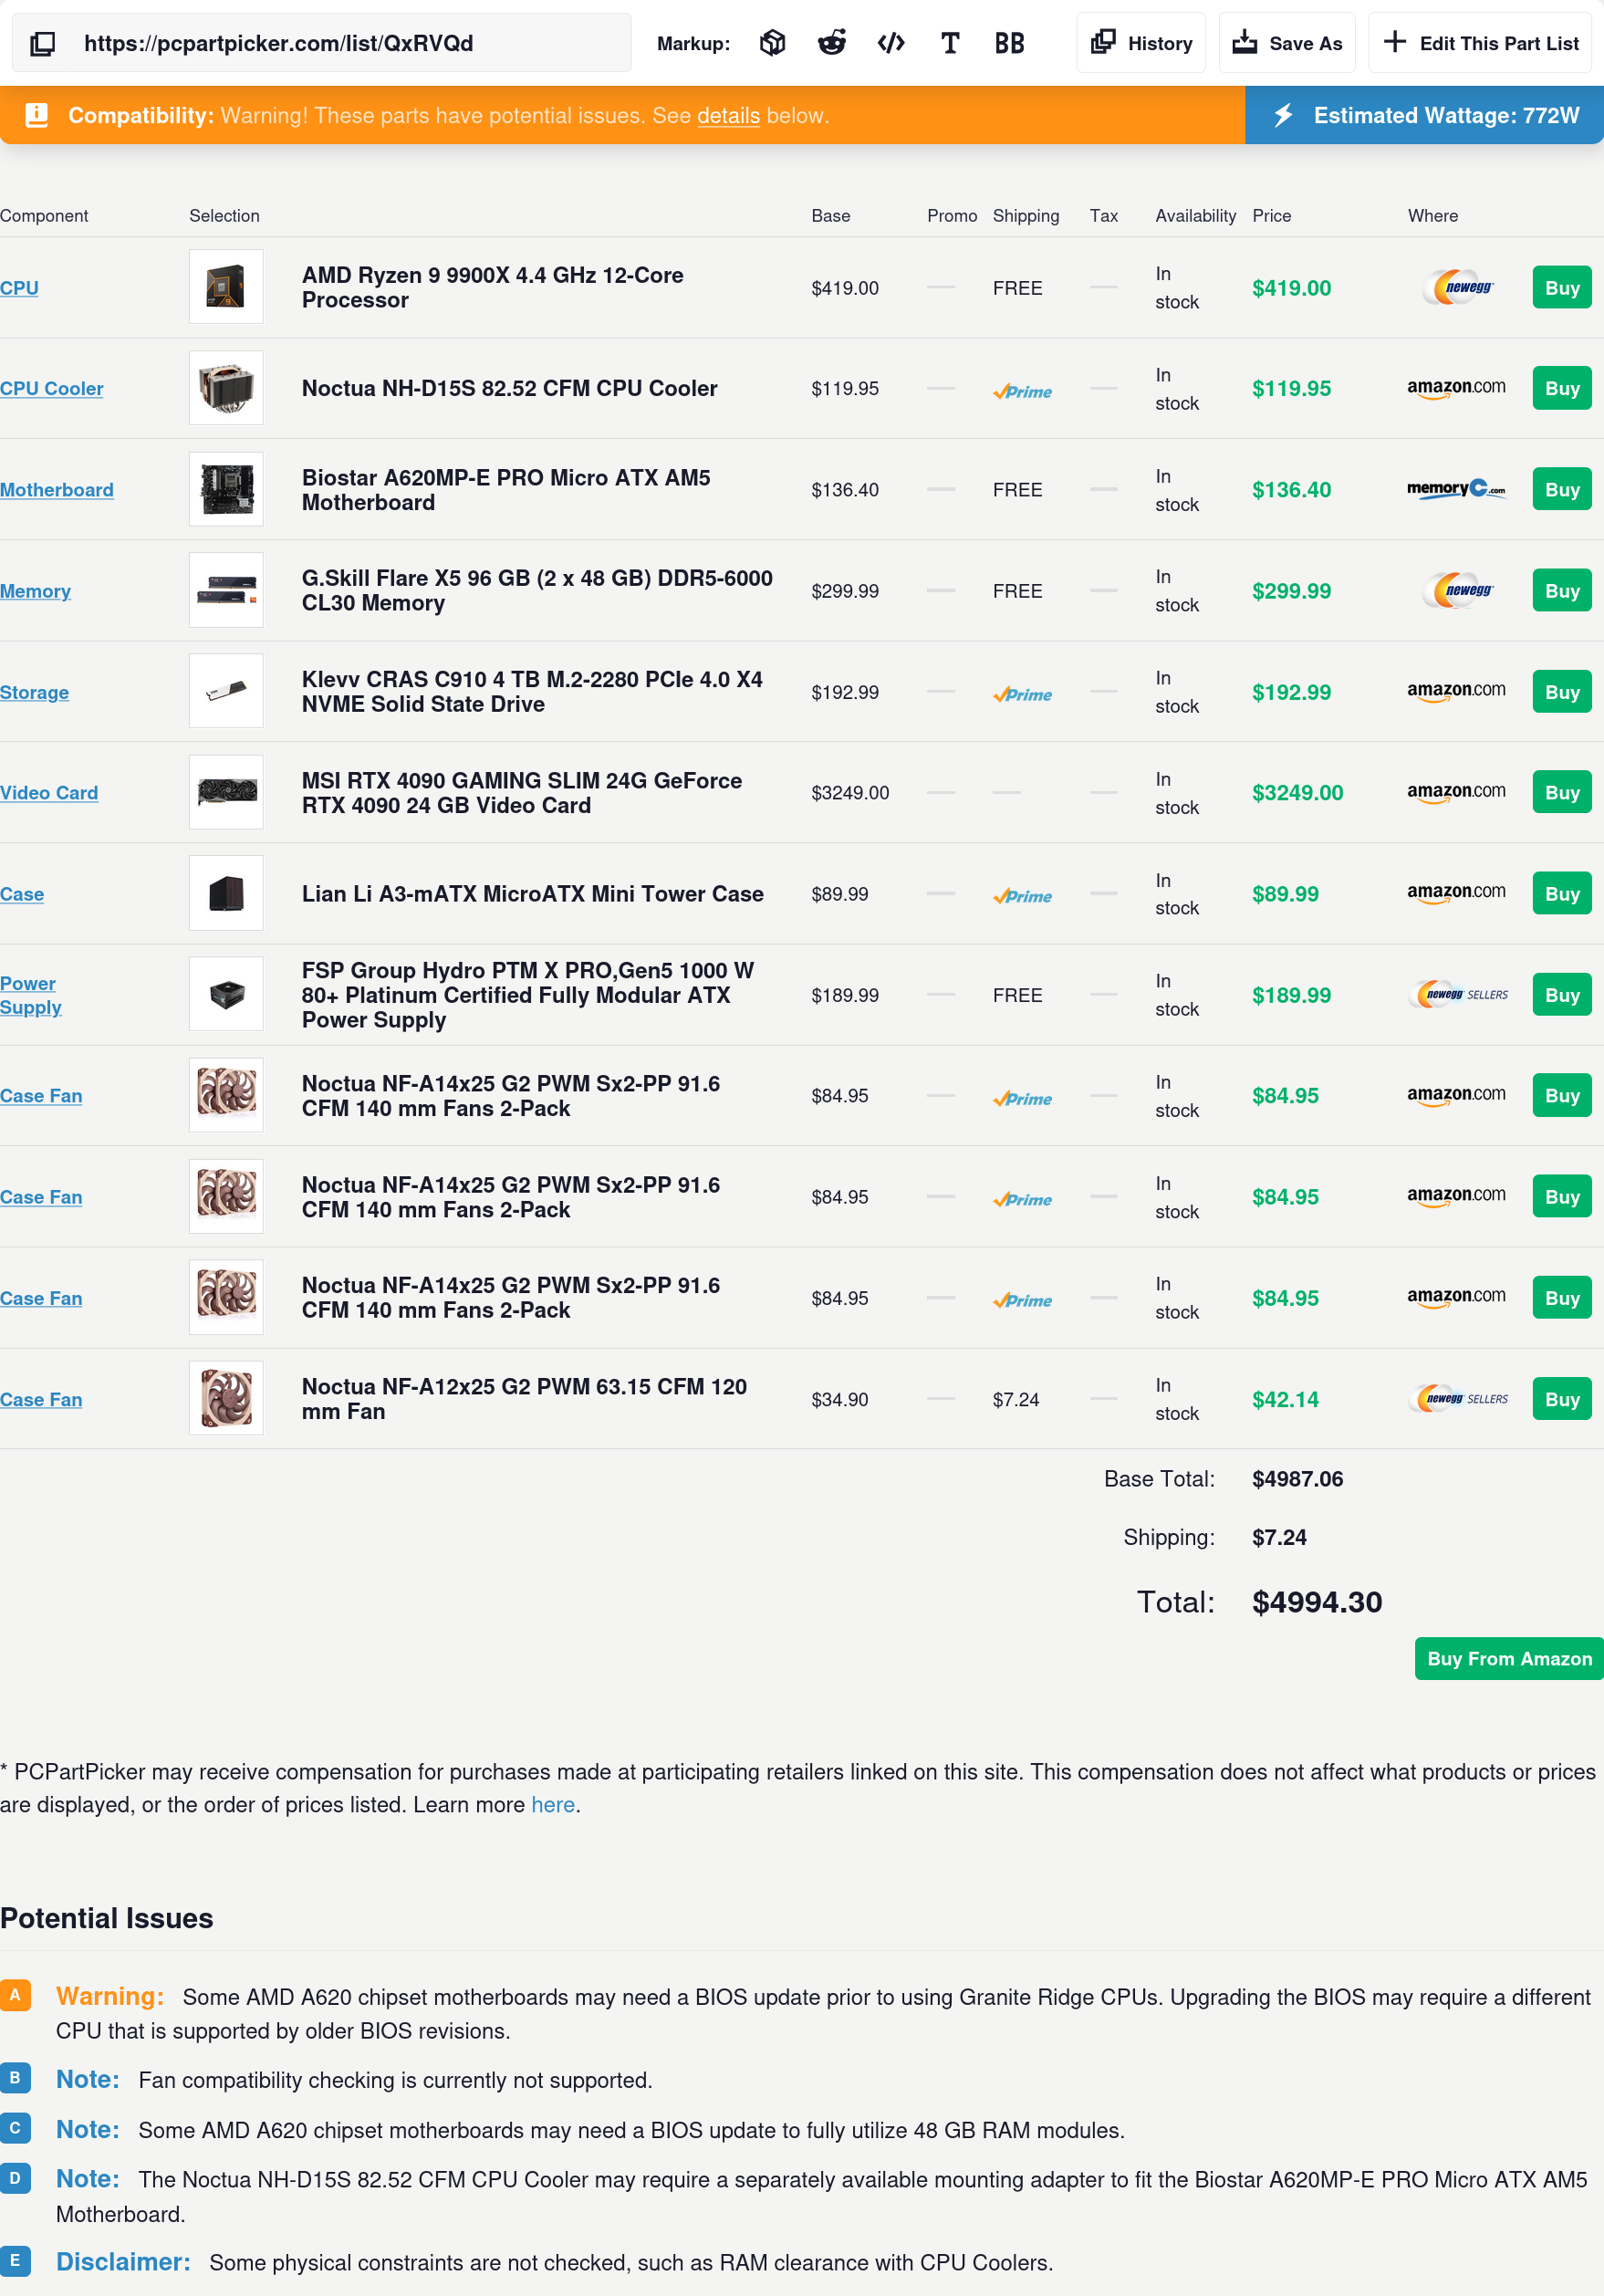This screenshot has width=1604, height=2296.
Task: Click the Ryzen 9 9900X thumbnail
Action: pos(226,287)
